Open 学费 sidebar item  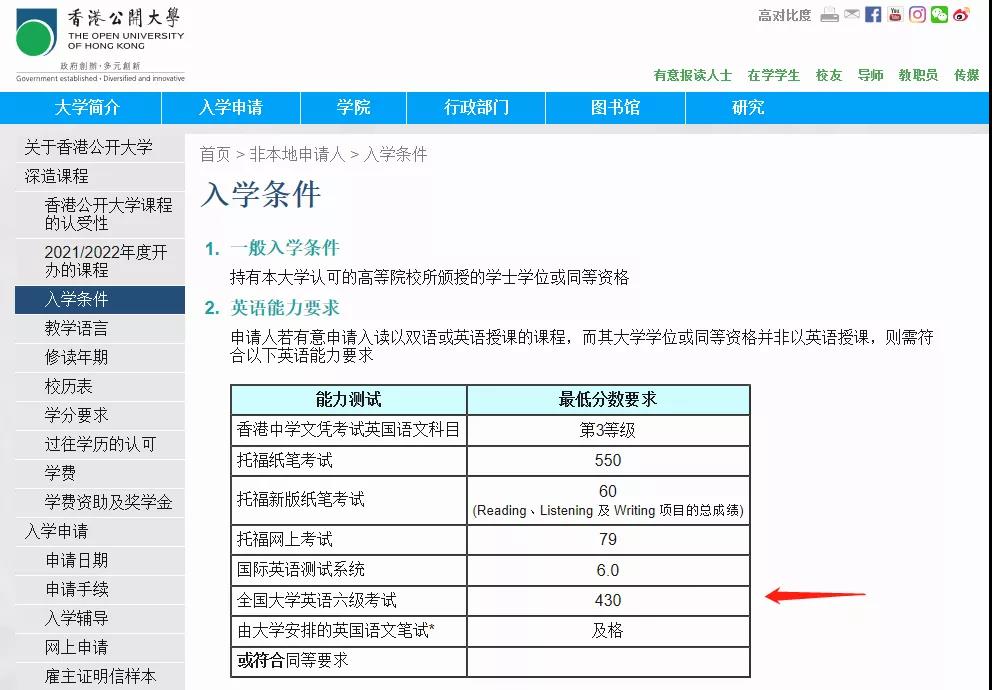[x=100, y=474]
